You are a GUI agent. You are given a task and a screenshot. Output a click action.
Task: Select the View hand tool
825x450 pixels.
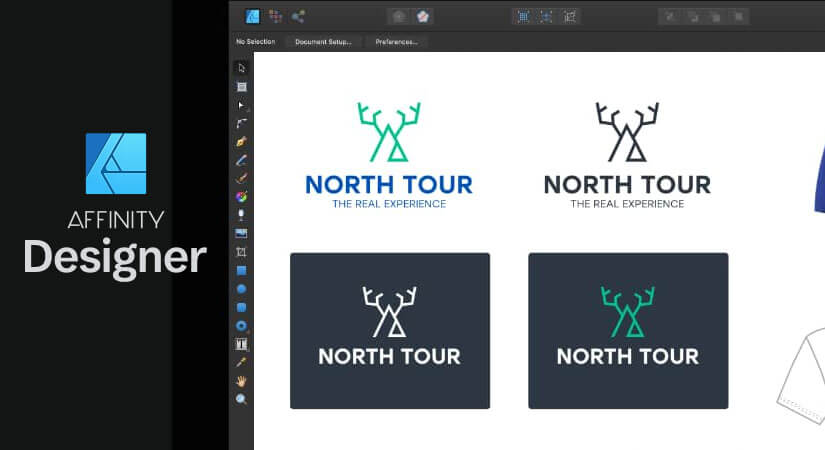click(x=242, y=381)
